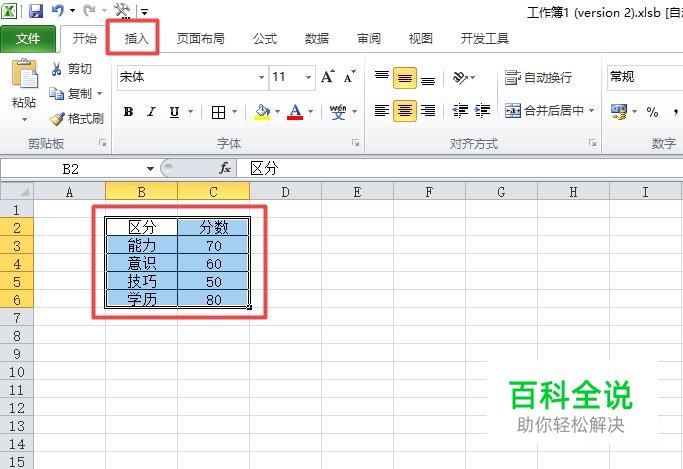Decrease indent in alignment group
The width and height of the screenshot is (683, 469).
coord(460,111)
